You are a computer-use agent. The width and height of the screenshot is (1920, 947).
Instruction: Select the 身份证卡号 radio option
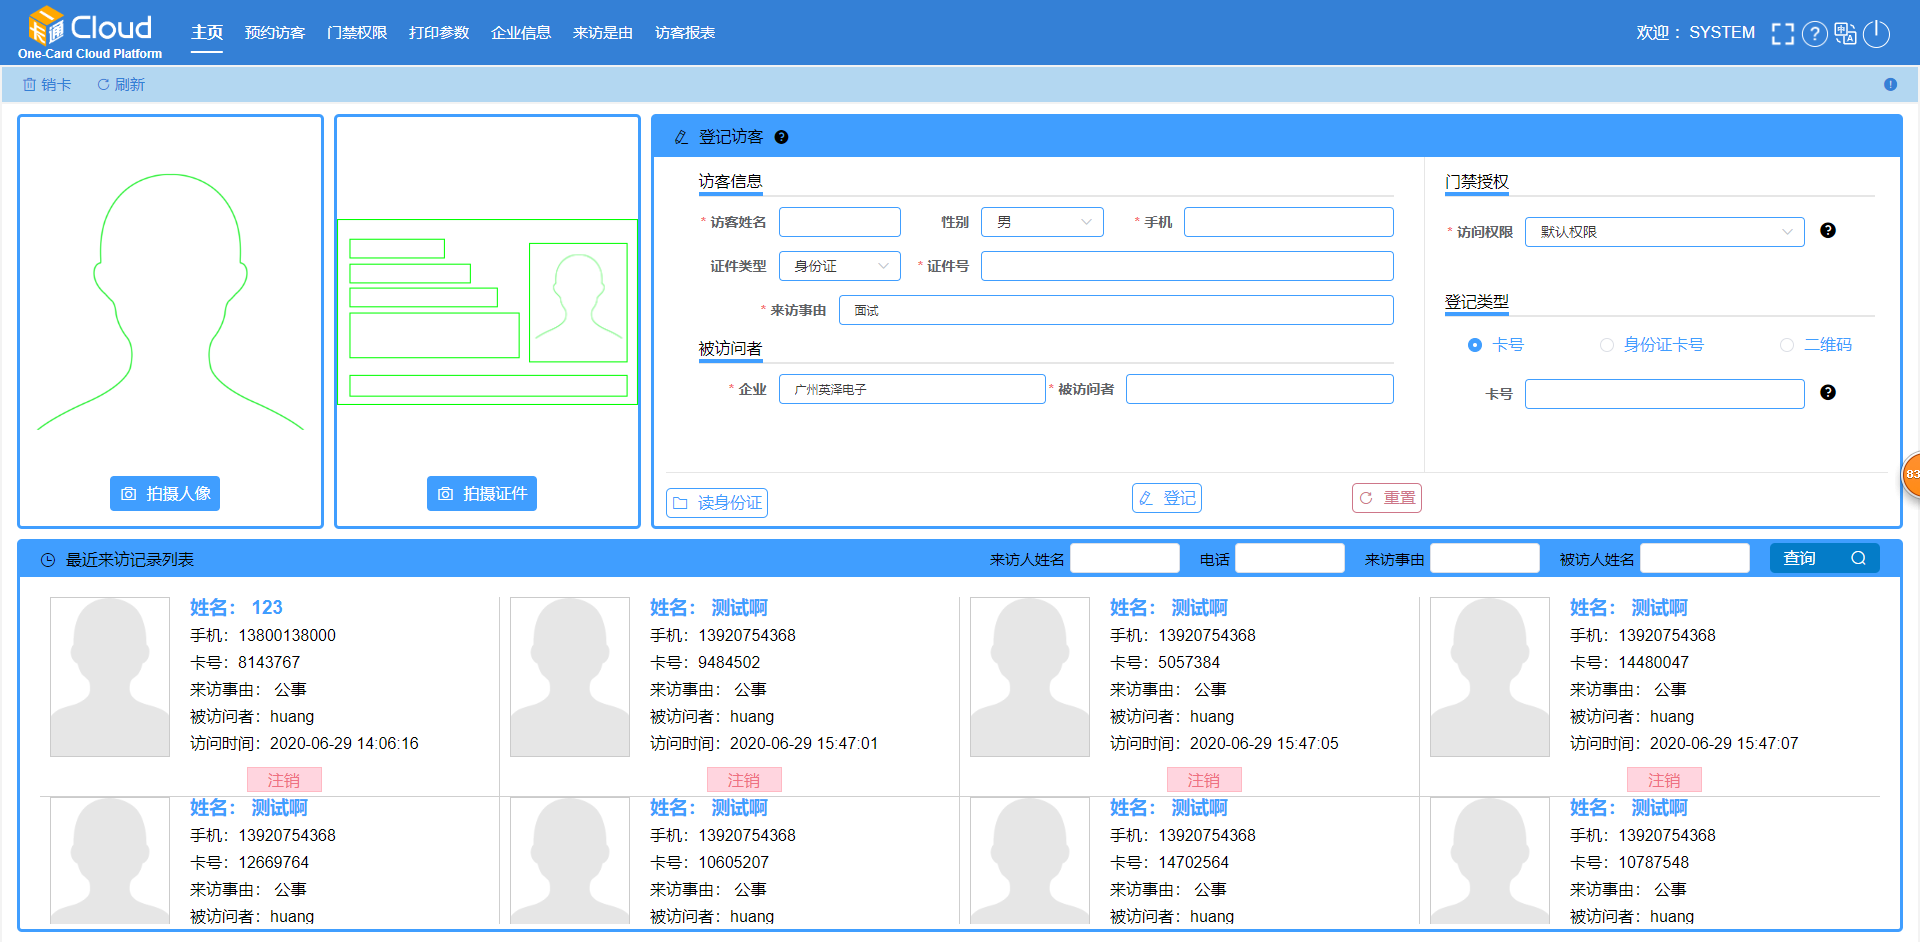click(1607, 345)
